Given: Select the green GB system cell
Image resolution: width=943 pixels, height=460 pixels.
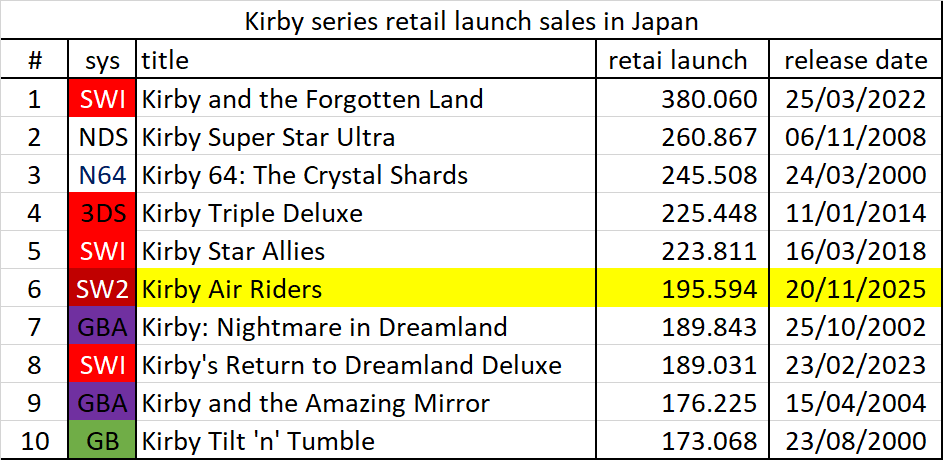Looking at the screenshot, I should (103, 441).
